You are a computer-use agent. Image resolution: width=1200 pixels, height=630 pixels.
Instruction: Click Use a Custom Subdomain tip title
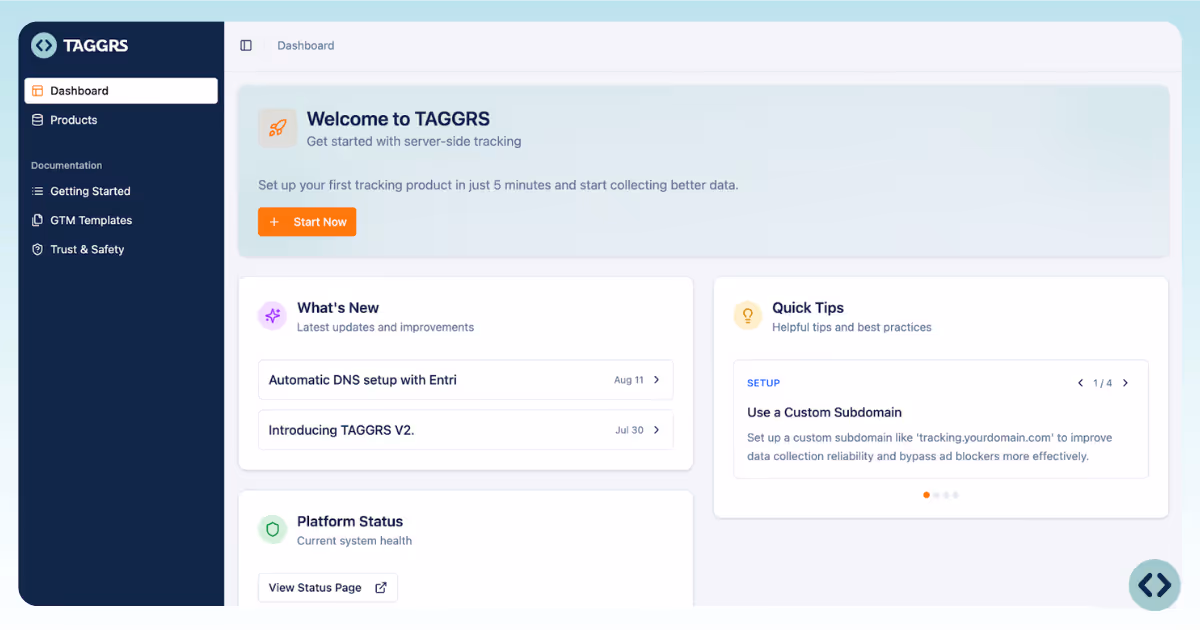point(825,412)
